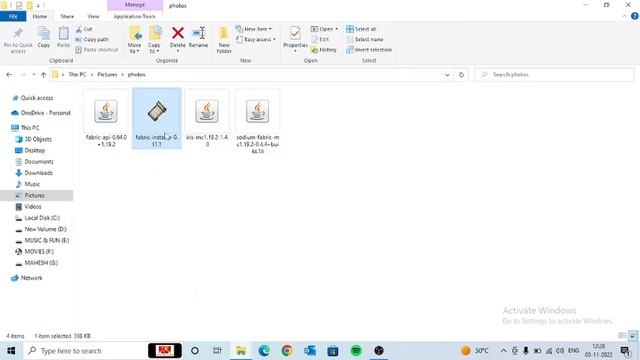Image resolution: width=640 pixels, height=360 pixels.
Task: Click Cut in Clipboard group
Action: pos(84,29)
